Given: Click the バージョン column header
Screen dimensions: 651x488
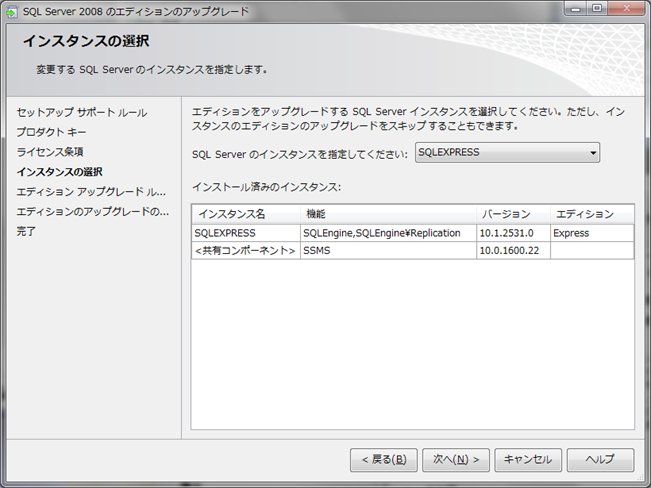Looking at the screenshot, I should [514, 214].
